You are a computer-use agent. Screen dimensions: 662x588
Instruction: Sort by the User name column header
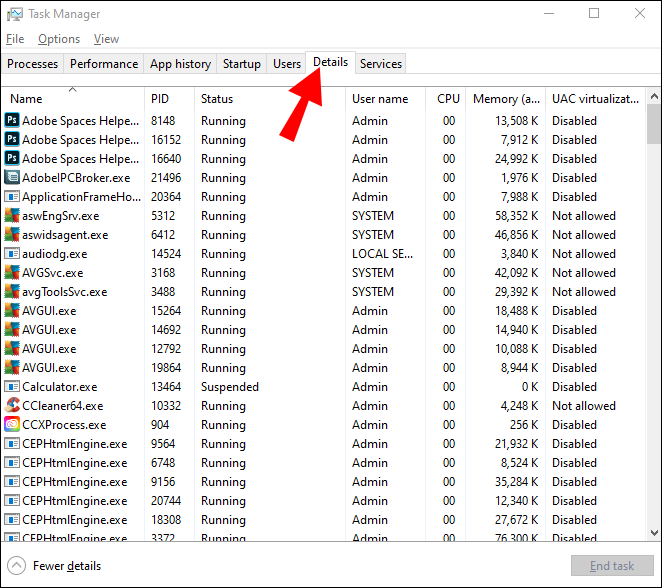click(385, 99)
